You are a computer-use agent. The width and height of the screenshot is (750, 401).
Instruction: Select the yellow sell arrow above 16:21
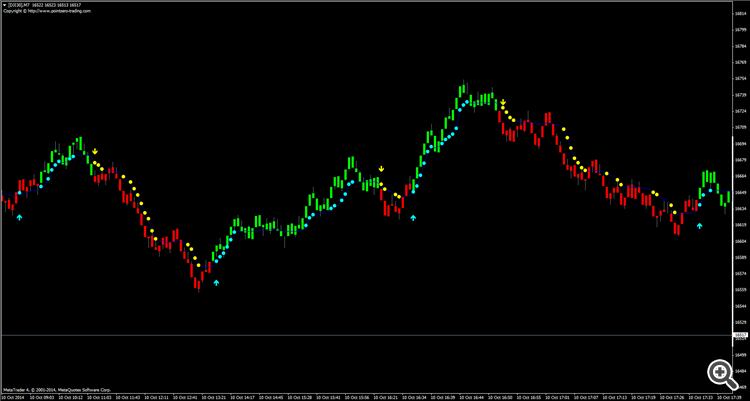point(381,168)
